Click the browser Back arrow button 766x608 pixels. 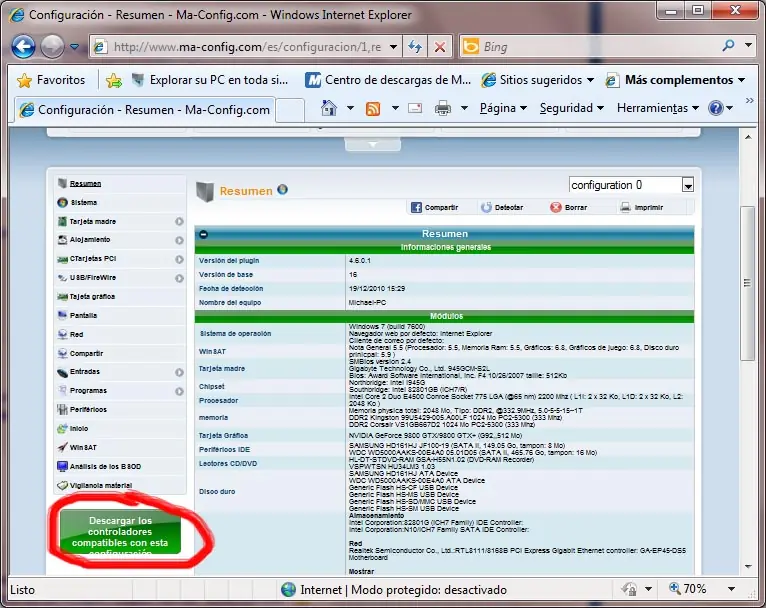pos(23,47)
